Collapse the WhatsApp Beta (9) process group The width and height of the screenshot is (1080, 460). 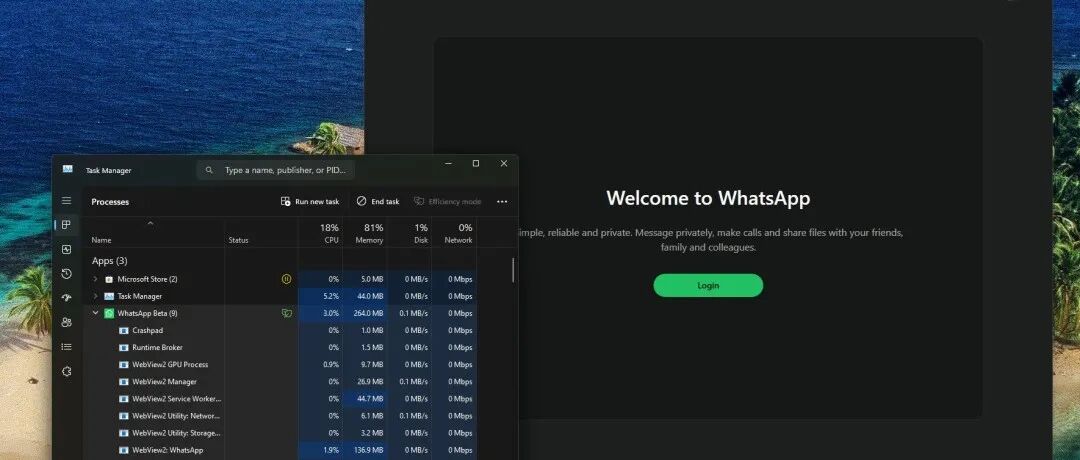(x=96, y=313)
